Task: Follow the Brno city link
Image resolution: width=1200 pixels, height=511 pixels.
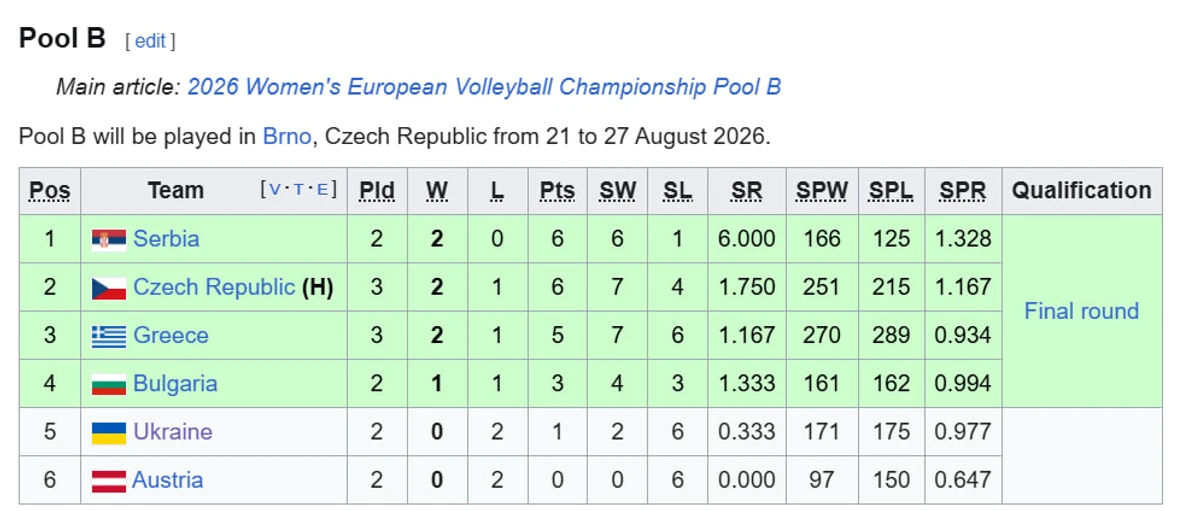Action: [x=287, y=136]
